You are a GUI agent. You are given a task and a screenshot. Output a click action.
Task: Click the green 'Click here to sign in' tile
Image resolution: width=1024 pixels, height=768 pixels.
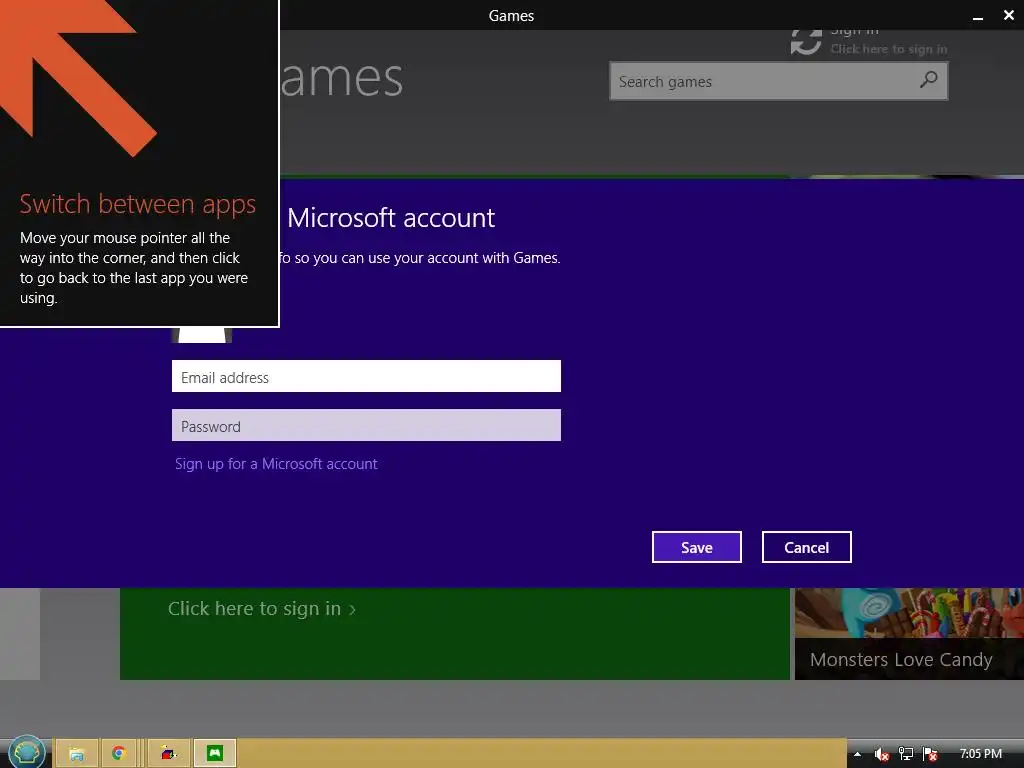[x=455, y=633]
